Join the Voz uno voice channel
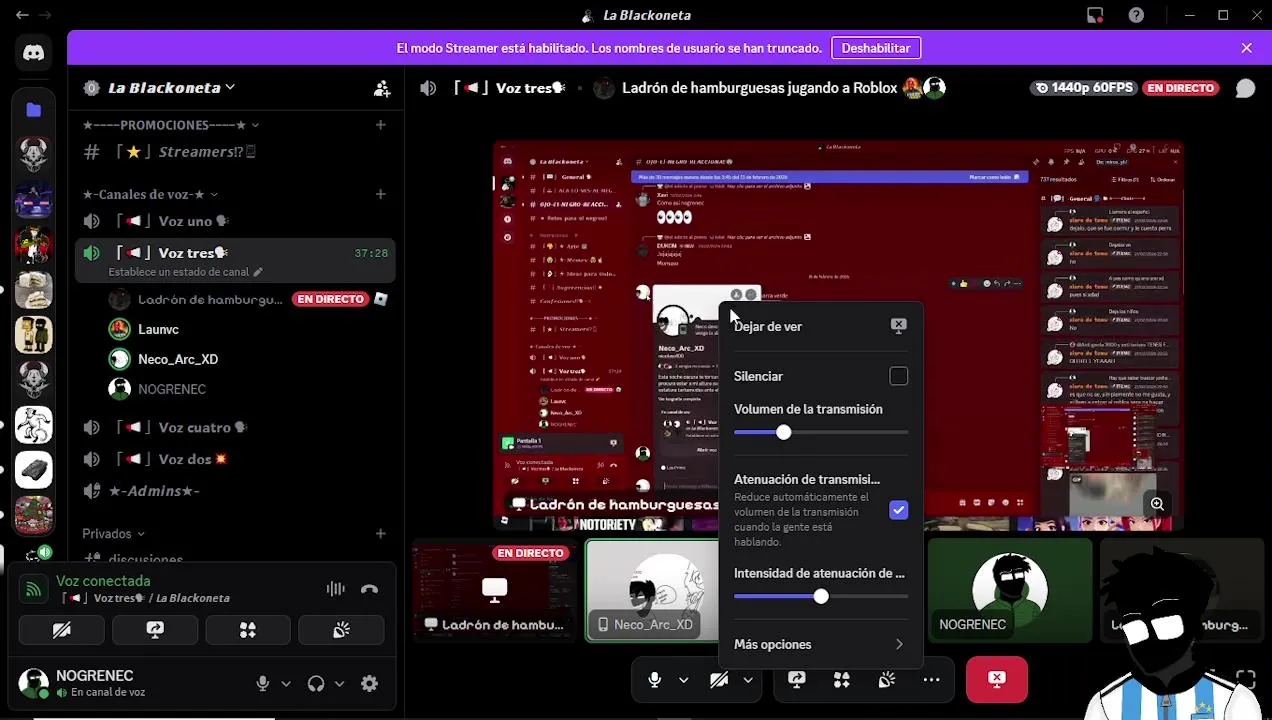Viewport: 1272px width, 720px height. [235, 221]
